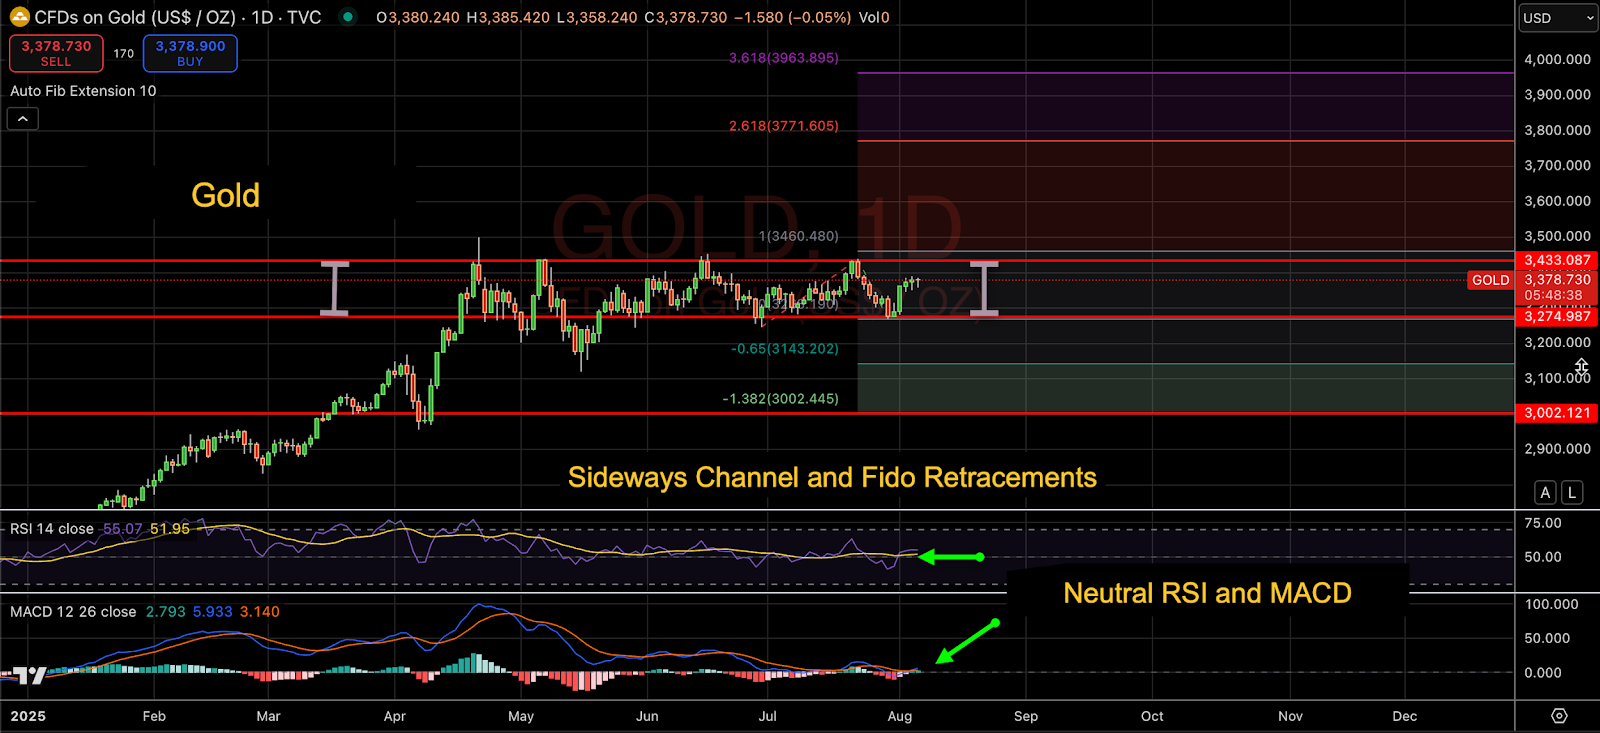Click the RSI value 55.07
1600x733 pixels.
tap(123, 529)
